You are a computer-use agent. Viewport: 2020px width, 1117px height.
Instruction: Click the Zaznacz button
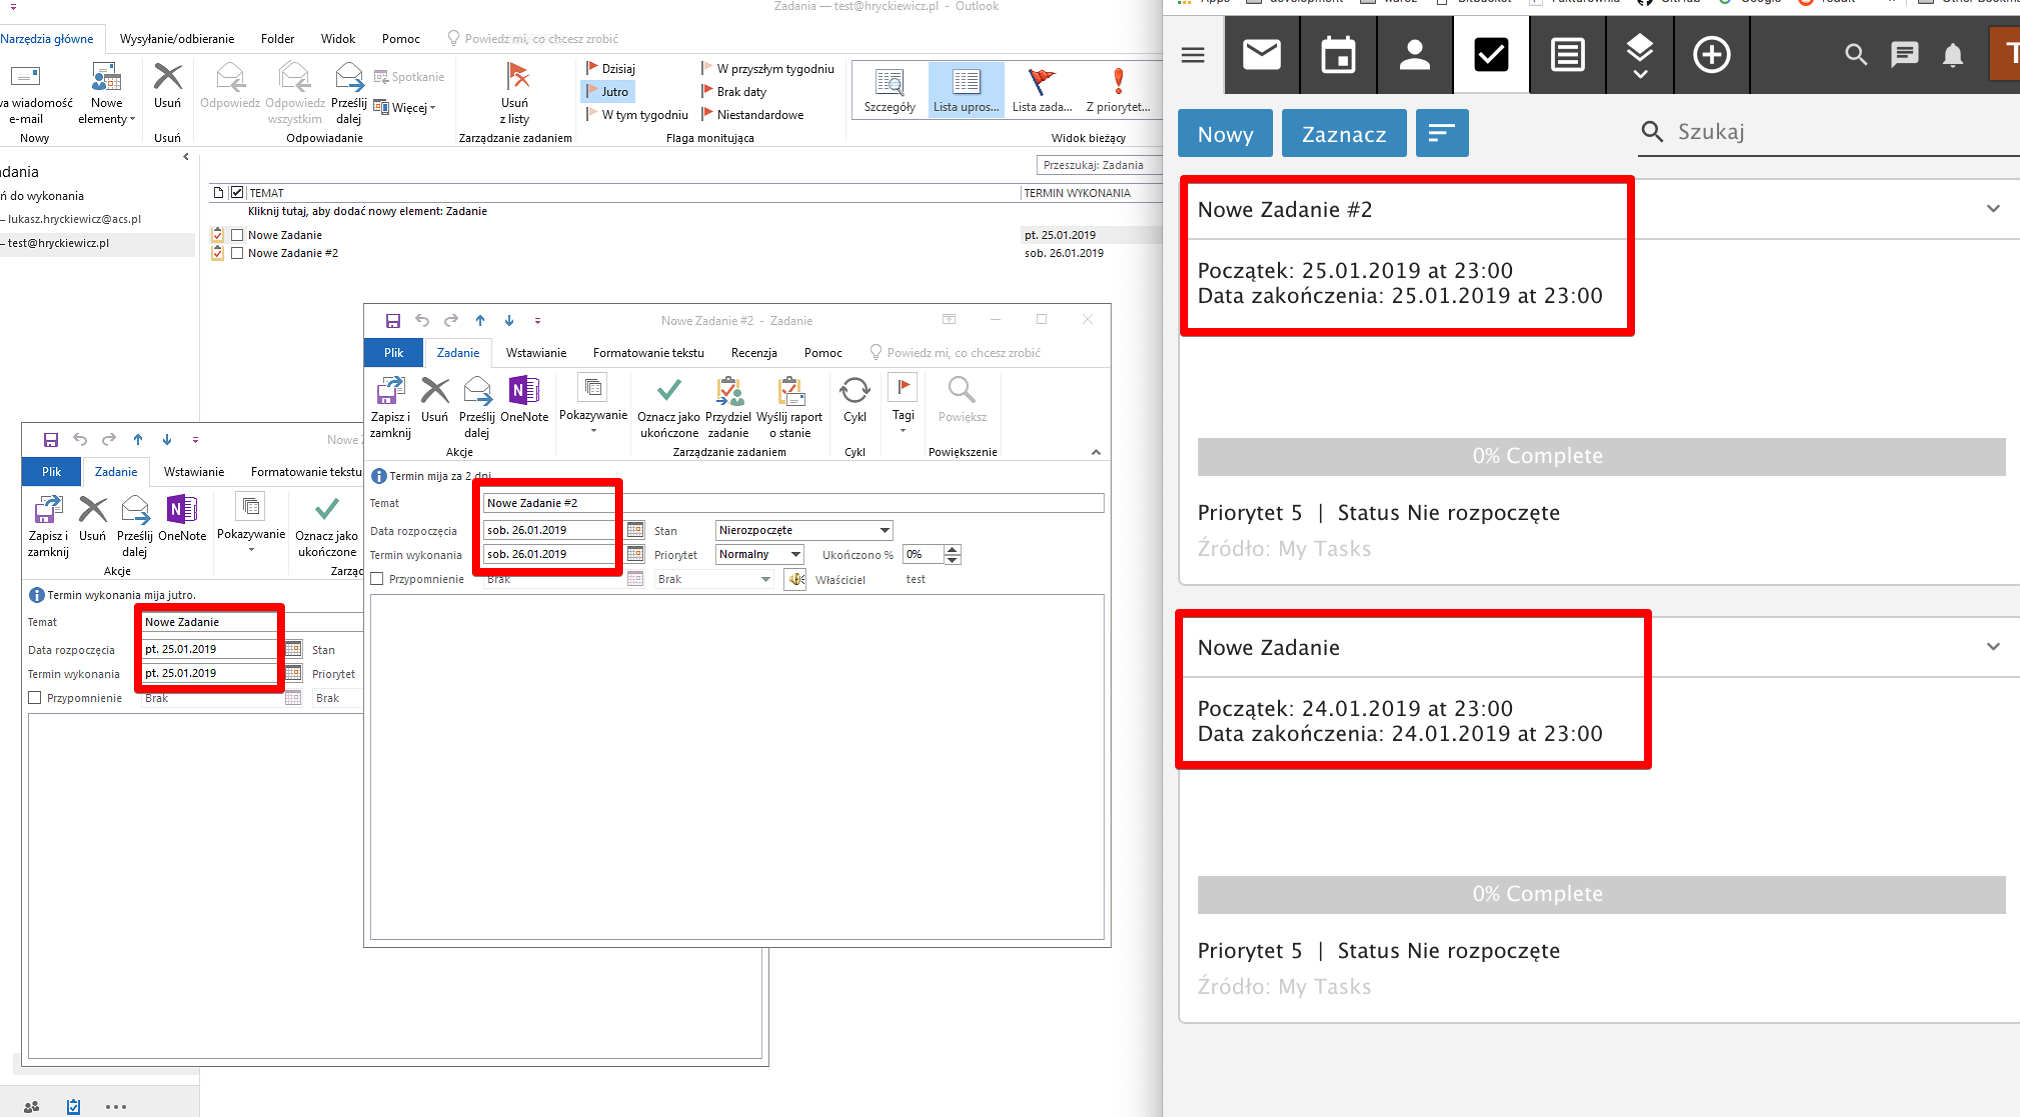pos(1343,134)
